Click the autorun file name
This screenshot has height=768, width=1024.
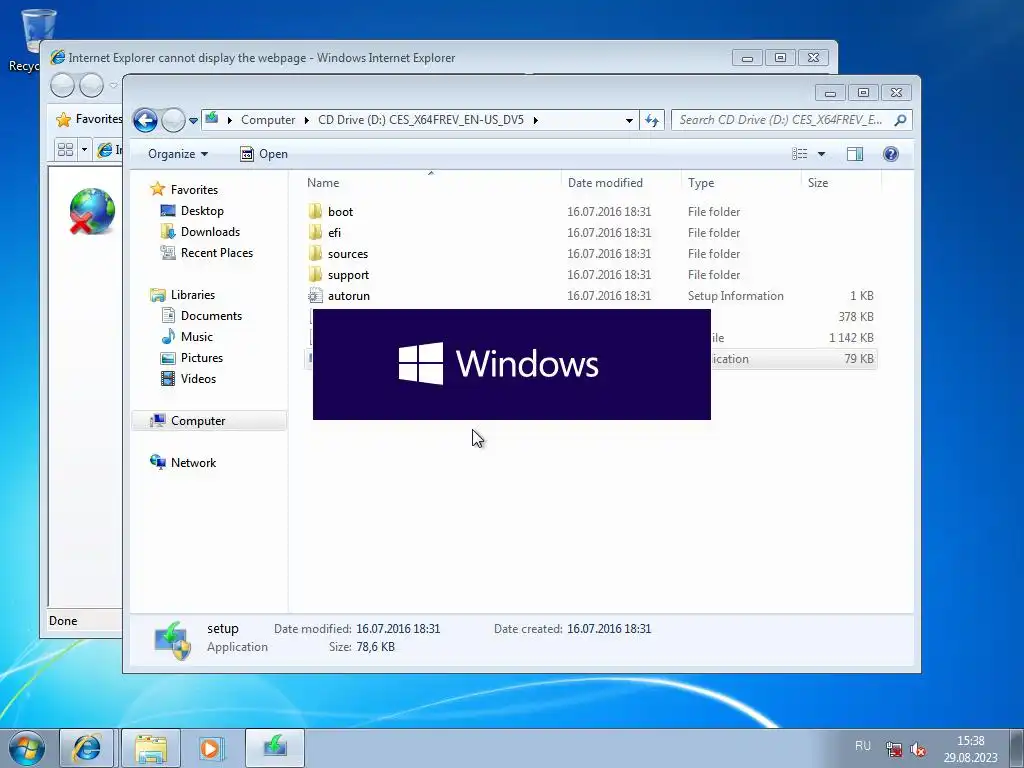point(349,296)
